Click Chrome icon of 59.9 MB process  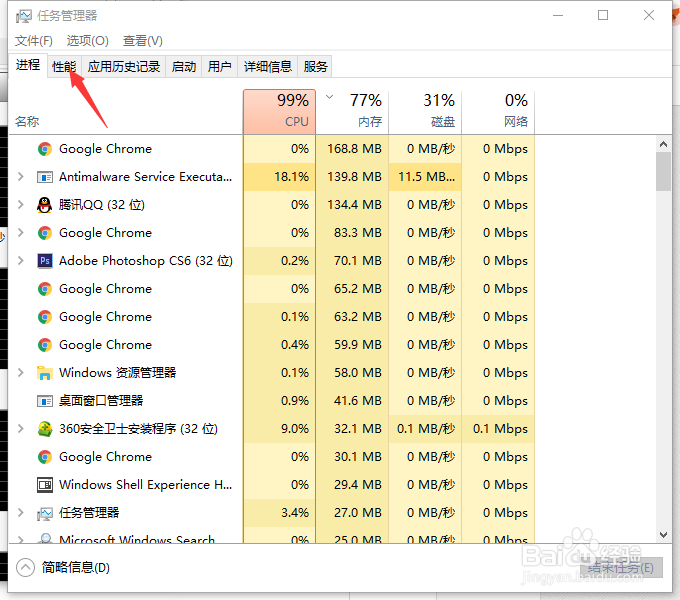pos(45,345)
